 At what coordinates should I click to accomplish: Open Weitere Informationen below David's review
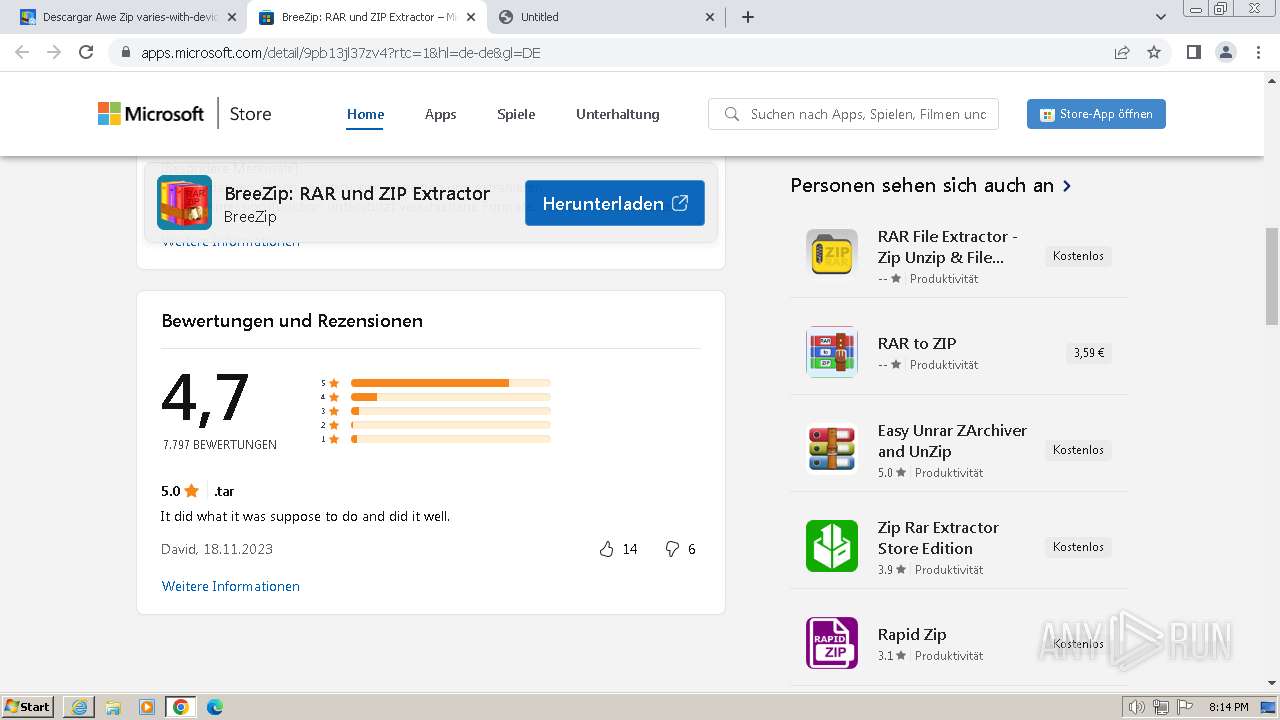pyautogui.click(x=231, y=586)
